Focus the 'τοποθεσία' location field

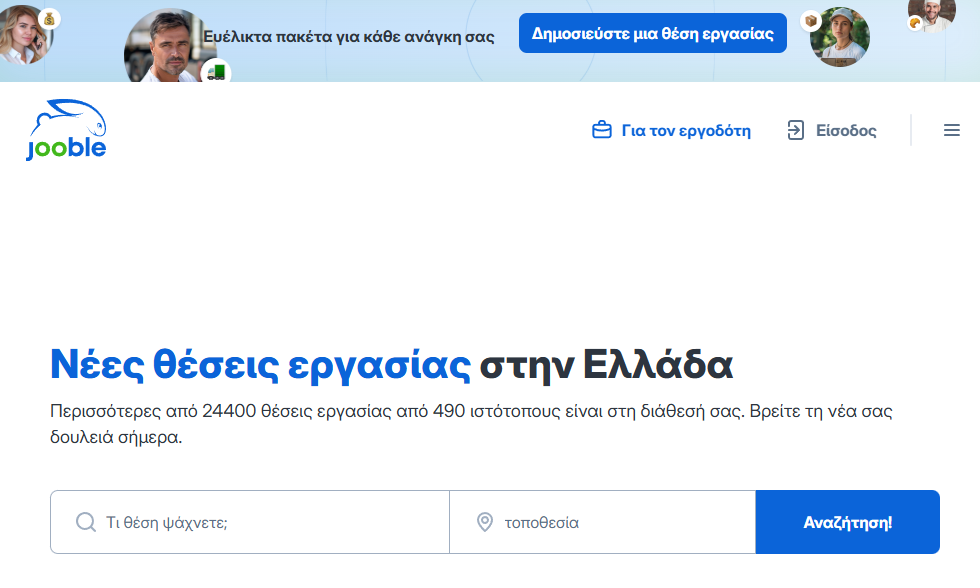point(602,522)
